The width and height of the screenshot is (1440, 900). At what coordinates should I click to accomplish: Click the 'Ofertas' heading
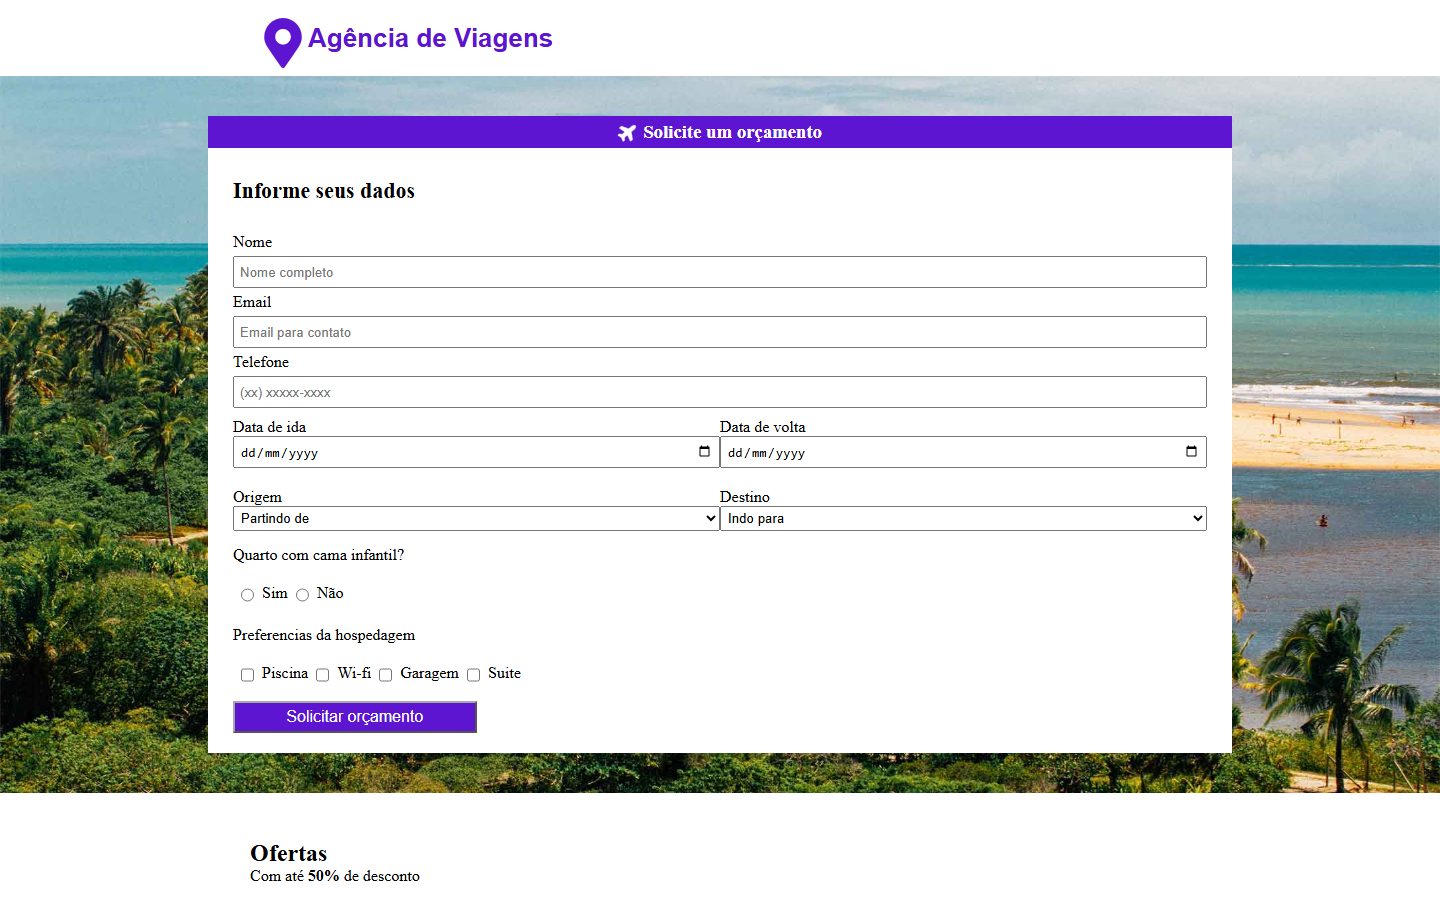click(x=289, y=853)
